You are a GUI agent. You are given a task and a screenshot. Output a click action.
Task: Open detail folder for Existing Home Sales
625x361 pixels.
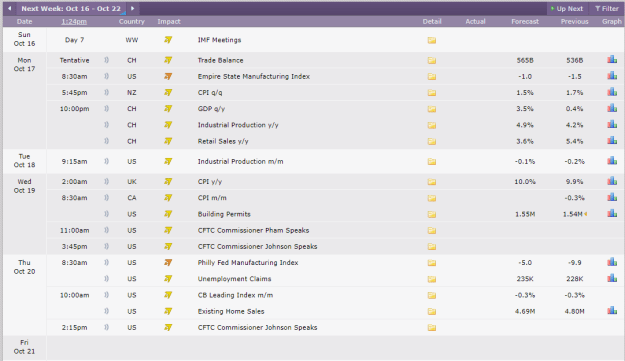pyautogui.click(x=432, y=312)
